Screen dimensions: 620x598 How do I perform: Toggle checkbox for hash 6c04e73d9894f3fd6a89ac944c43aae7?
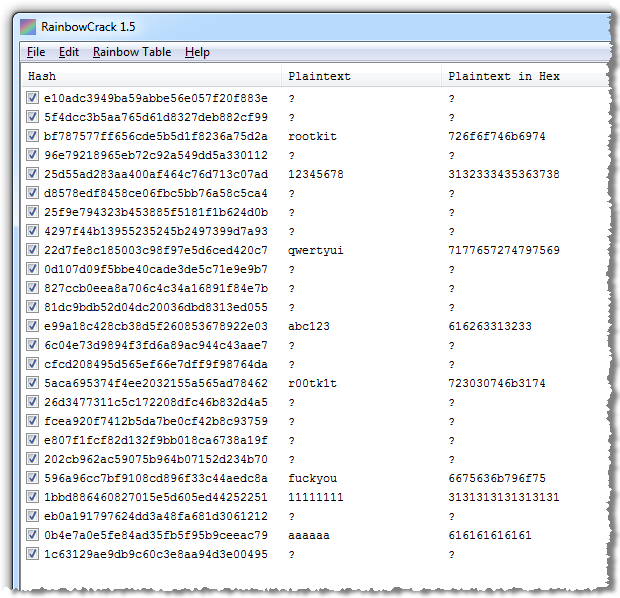[32, 344]
